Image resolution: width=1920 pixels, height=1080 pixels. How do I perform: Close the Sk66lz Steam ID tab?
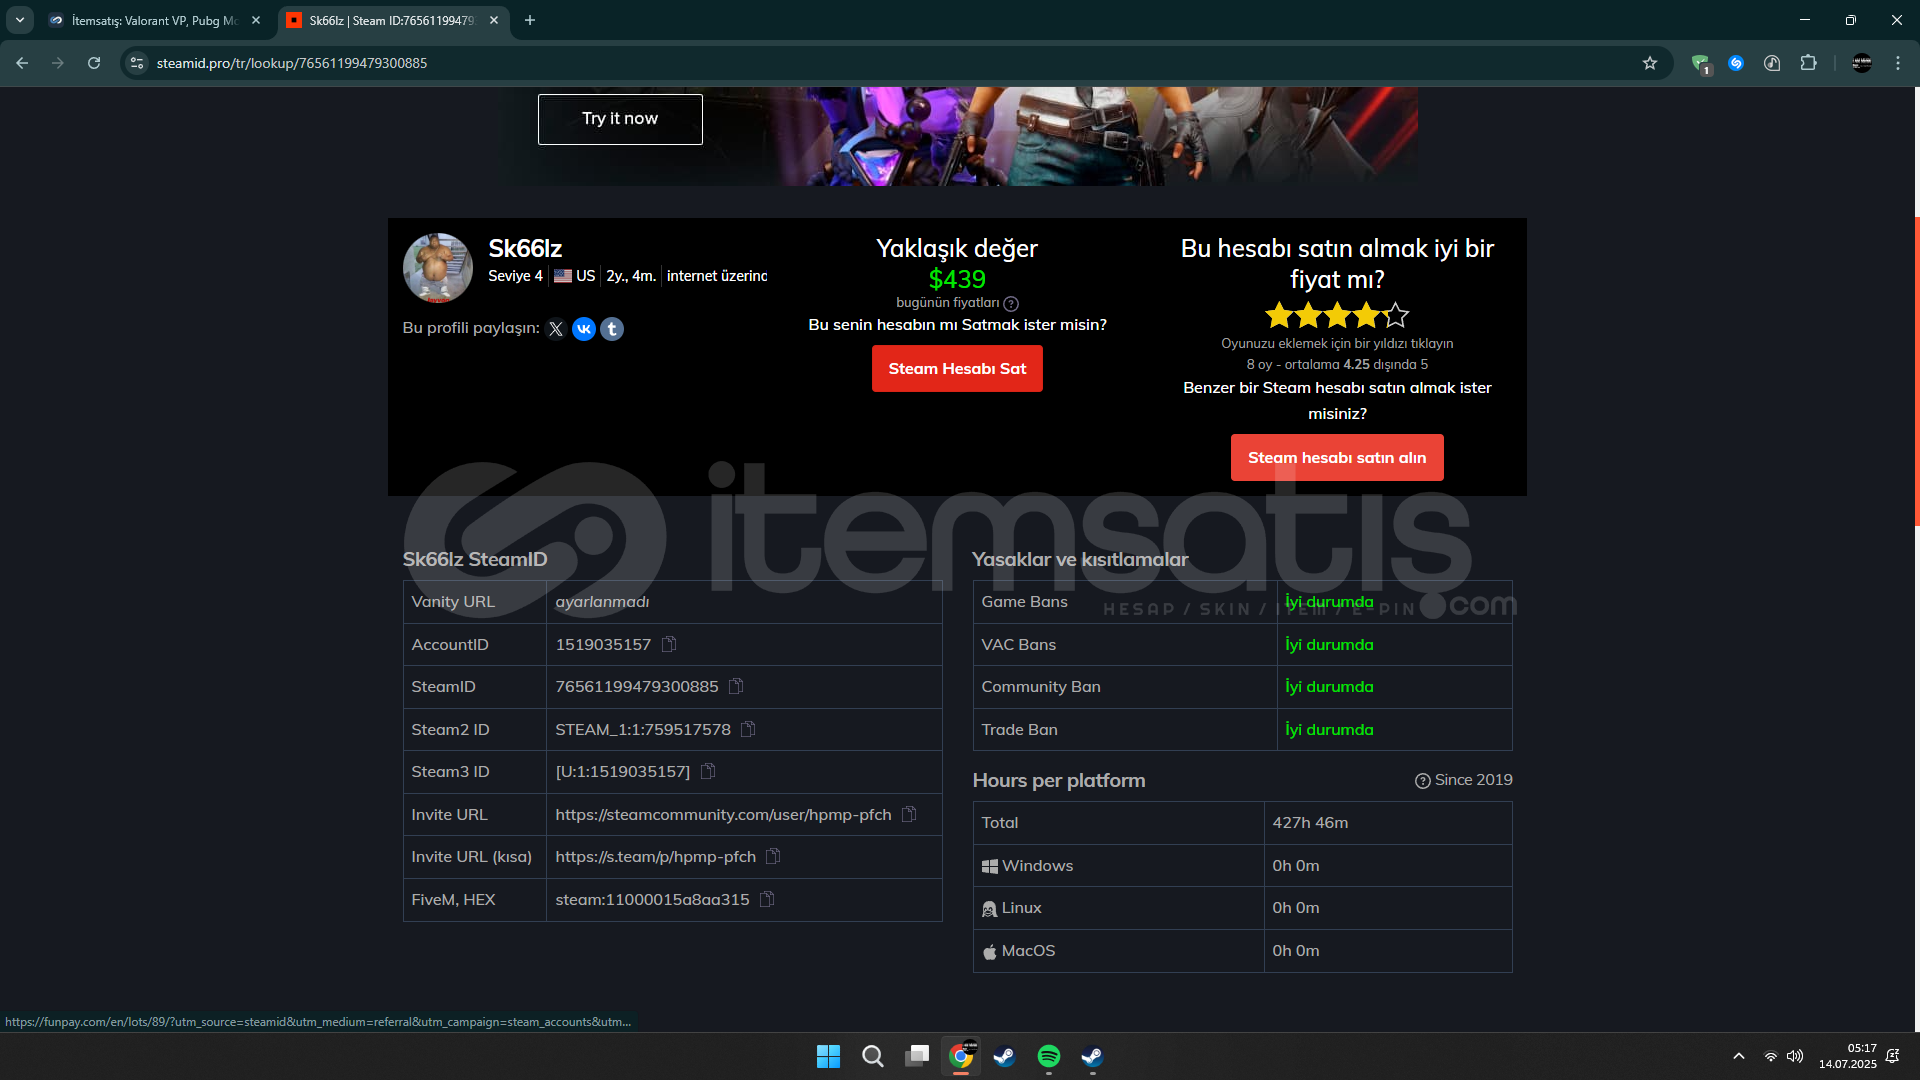tap(494, 20)
